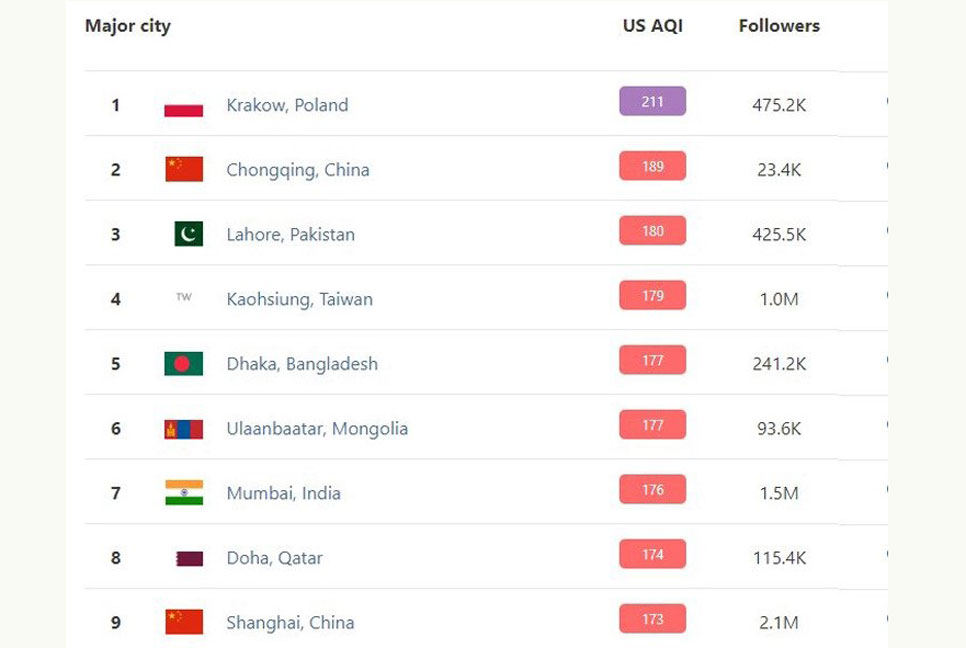966x648 pixels.
Task: Open the Krakow, Poland city link
Action: tap(287, 105)
